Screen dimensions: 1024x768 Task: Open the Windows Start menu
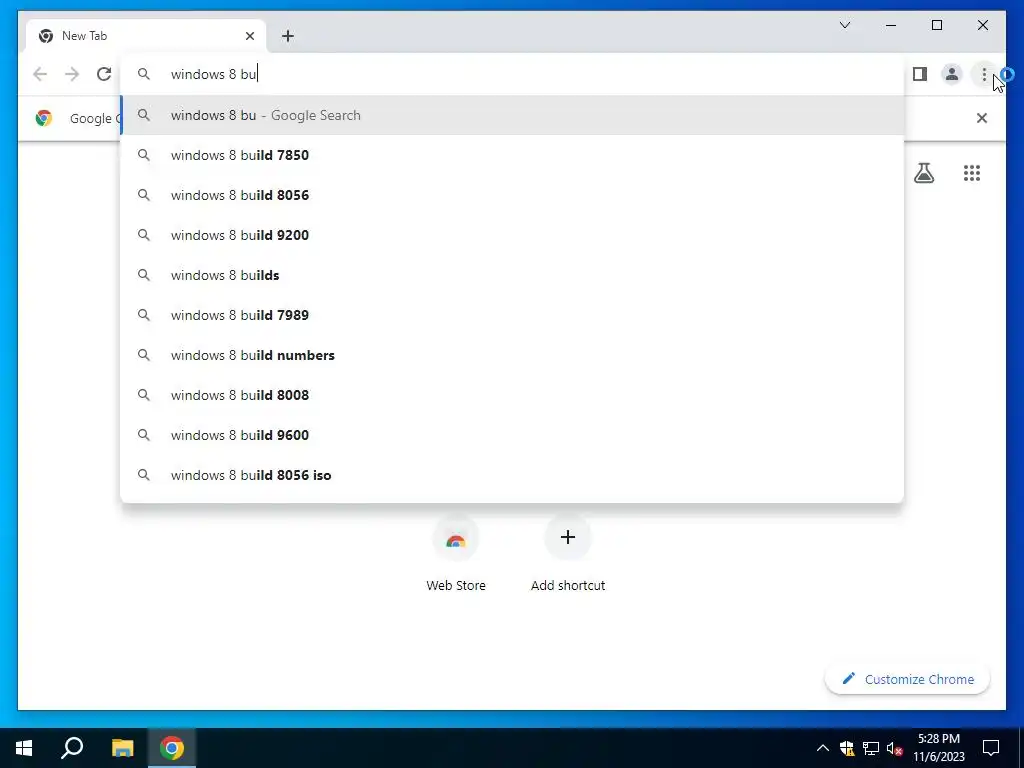pos(24,748)
